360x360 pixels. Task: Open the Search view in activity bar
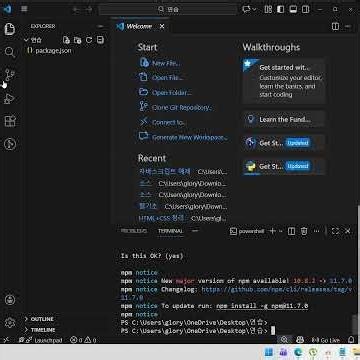(x=10, y=52)
